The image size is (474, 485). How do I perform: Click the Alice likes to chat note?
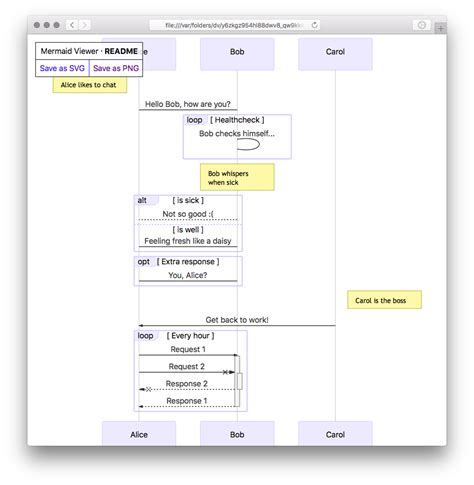90,85
